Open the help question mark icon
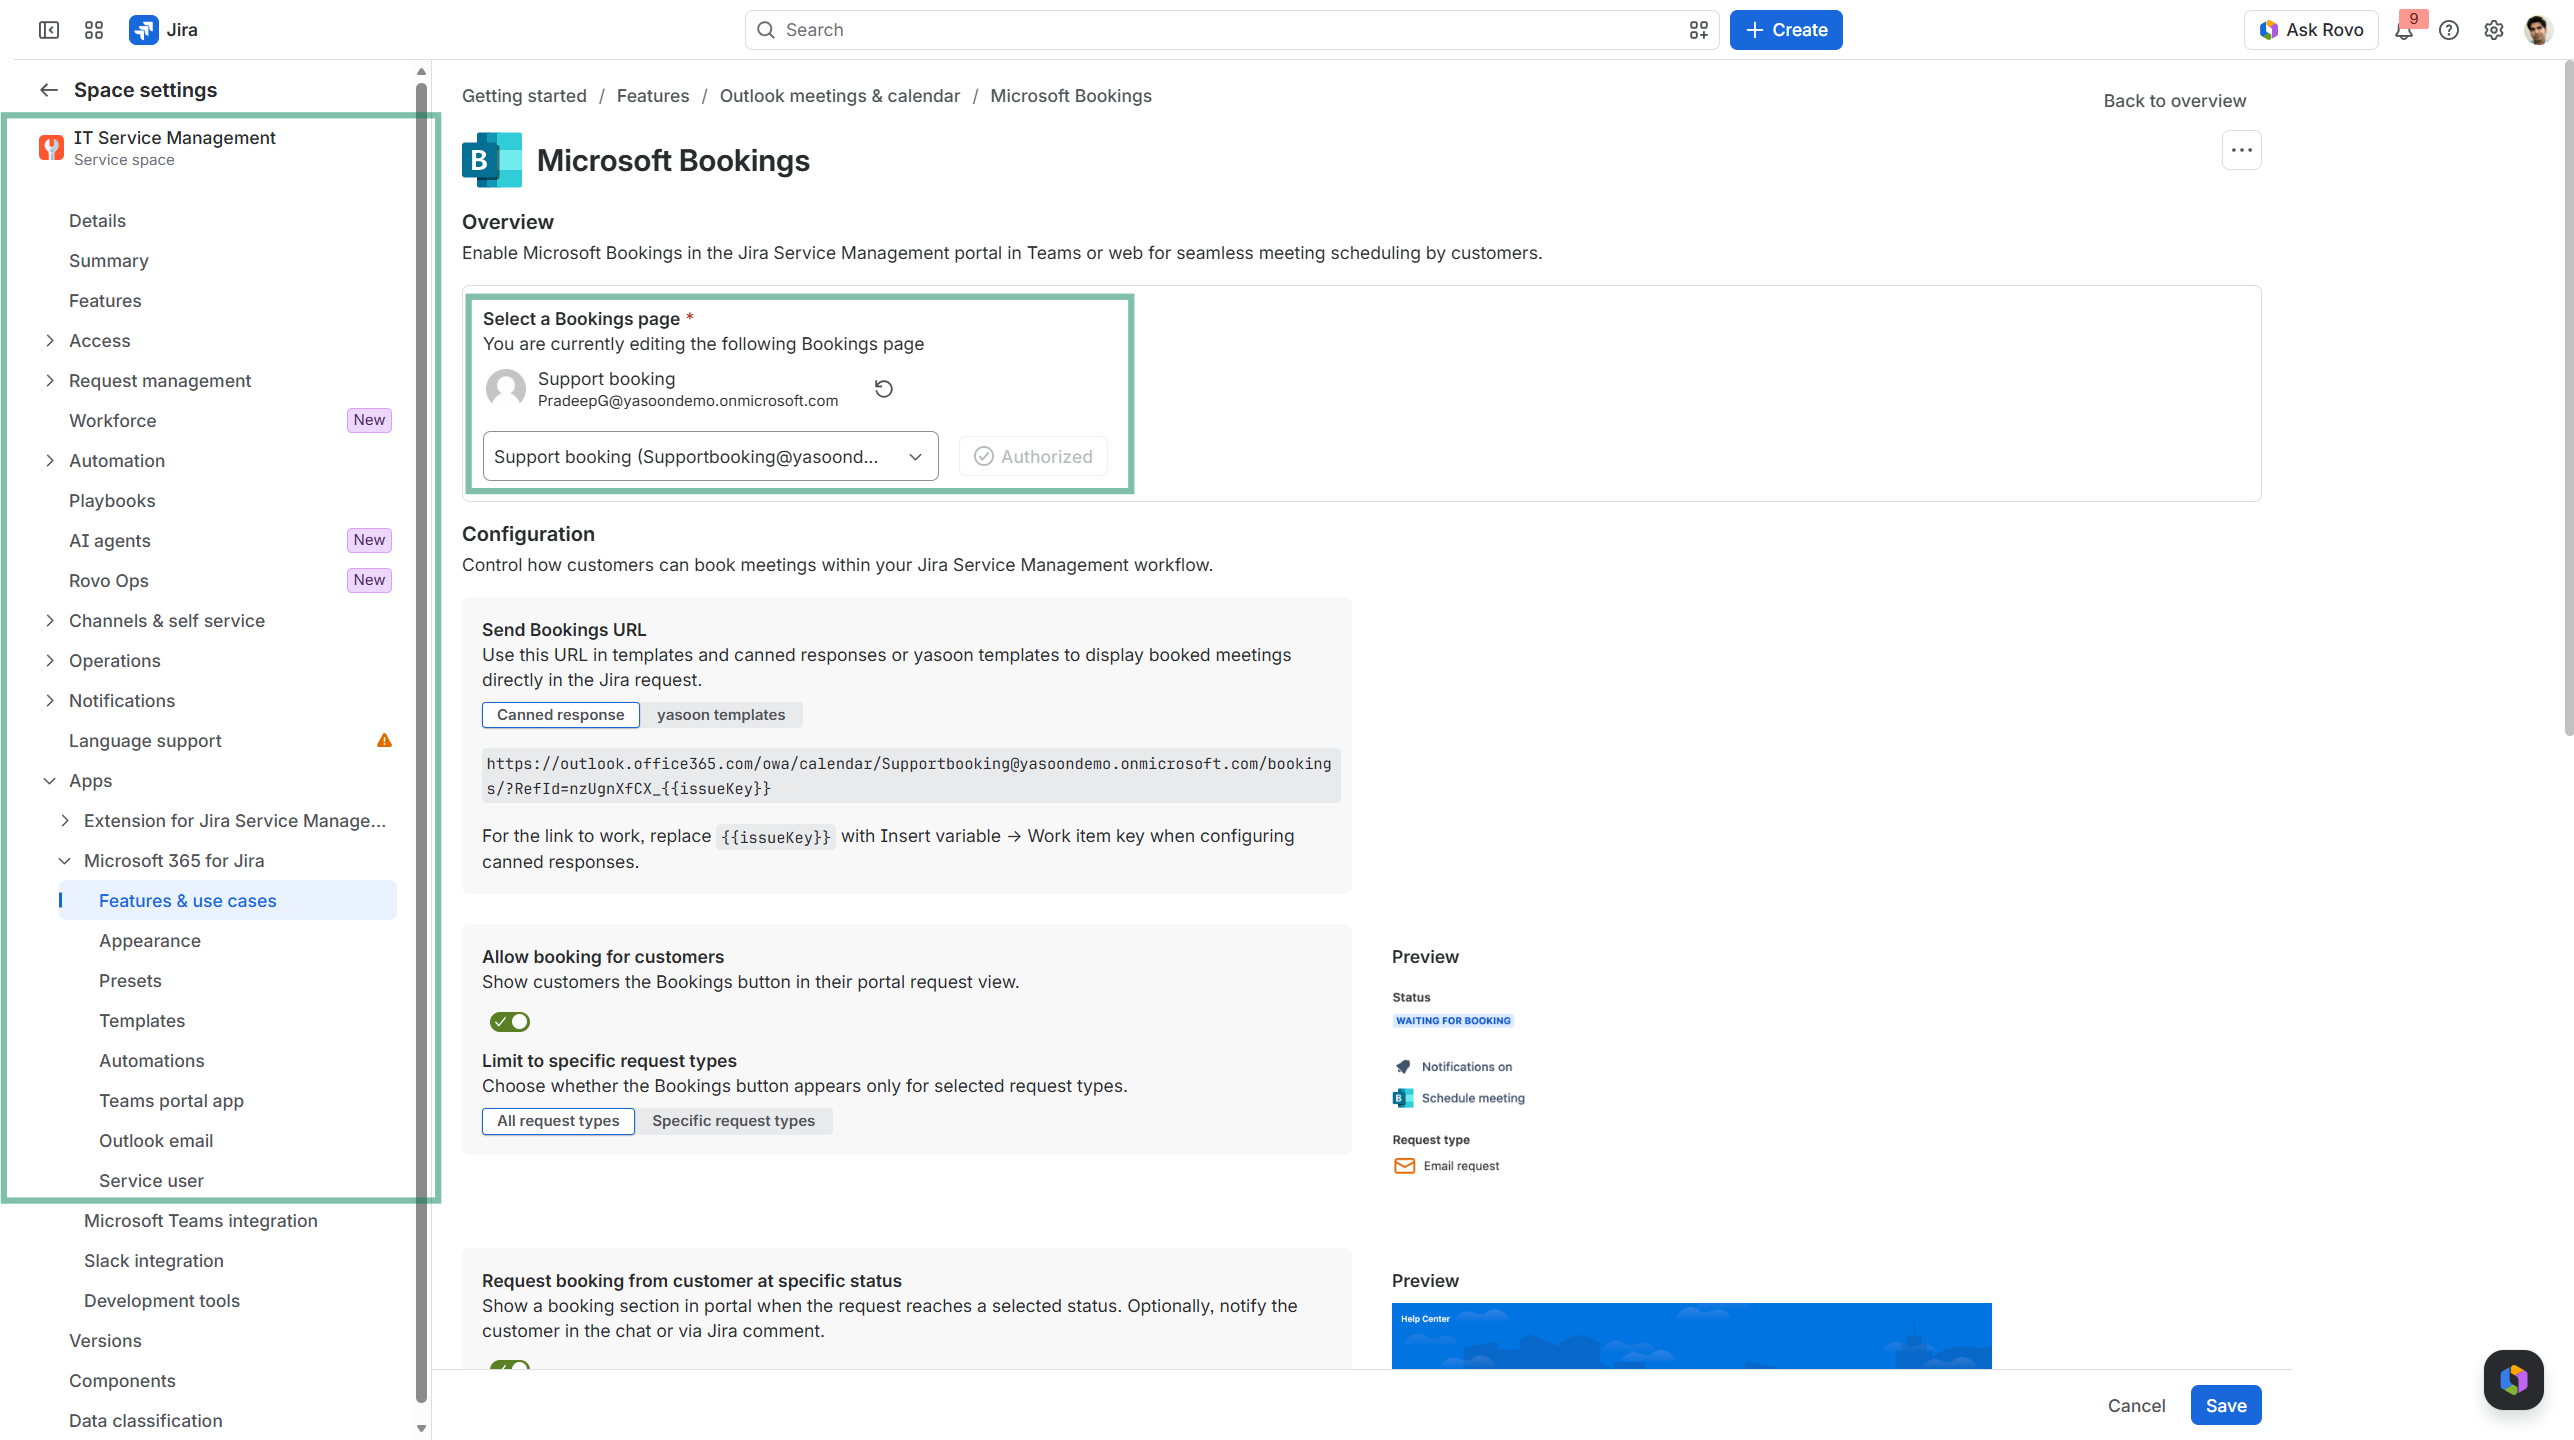 point(2449,30)
